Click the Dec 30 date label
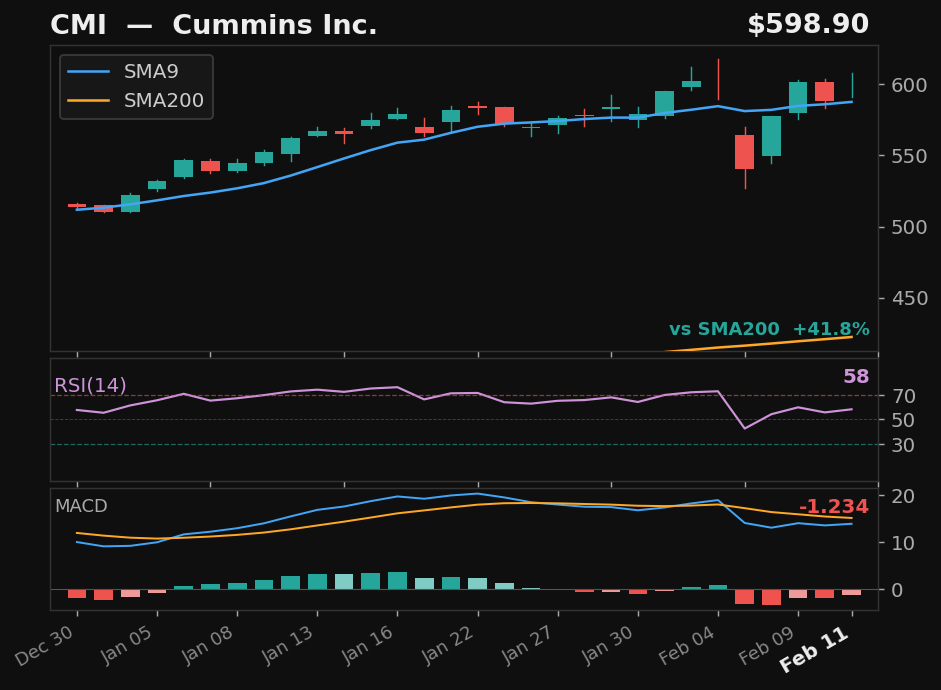 (x=45, y=646)
